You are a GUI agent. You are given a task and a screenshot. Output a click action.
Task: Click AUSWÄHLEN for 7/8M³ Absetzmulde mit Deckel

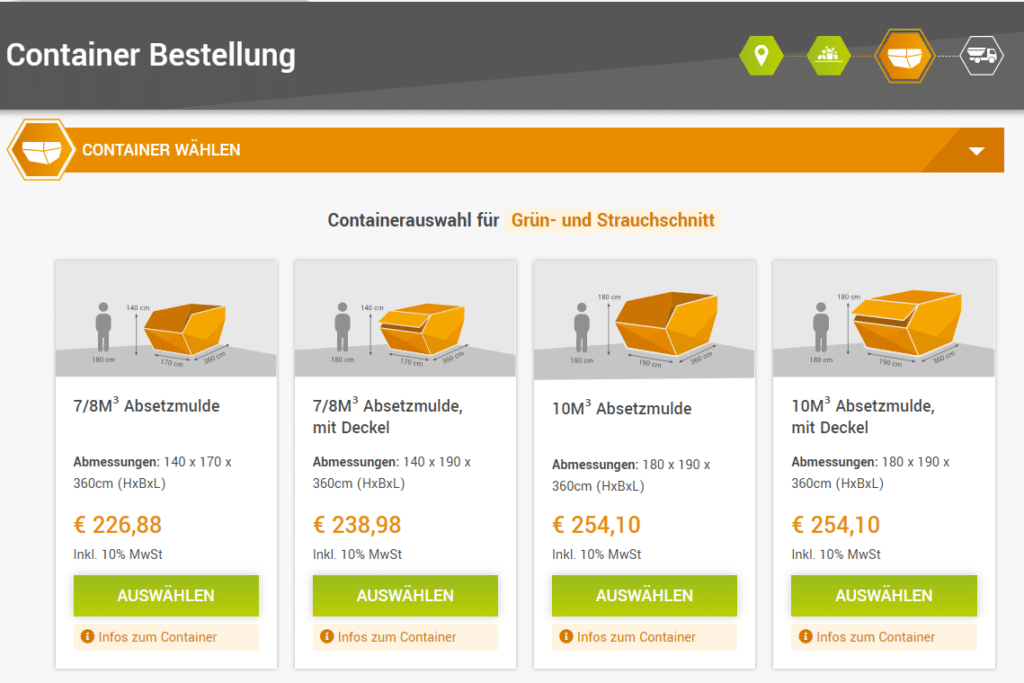click(404, 596)
